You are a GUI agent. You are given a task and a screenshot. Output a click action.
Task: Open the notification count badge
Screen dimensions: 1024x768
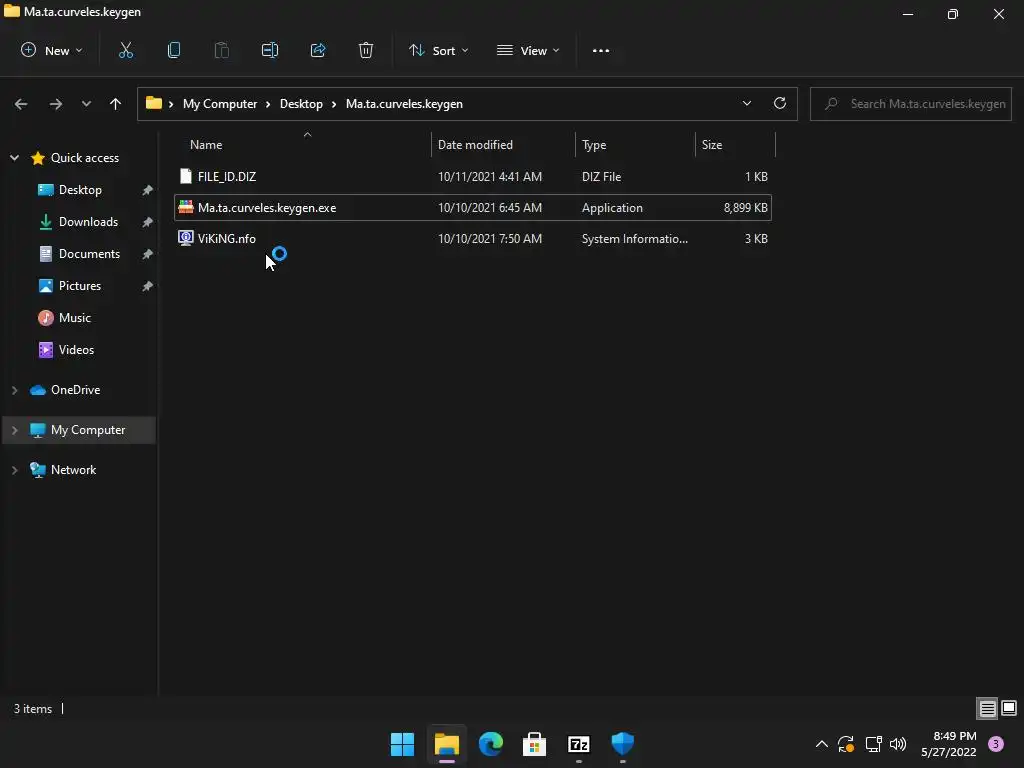tap(996, 744)
